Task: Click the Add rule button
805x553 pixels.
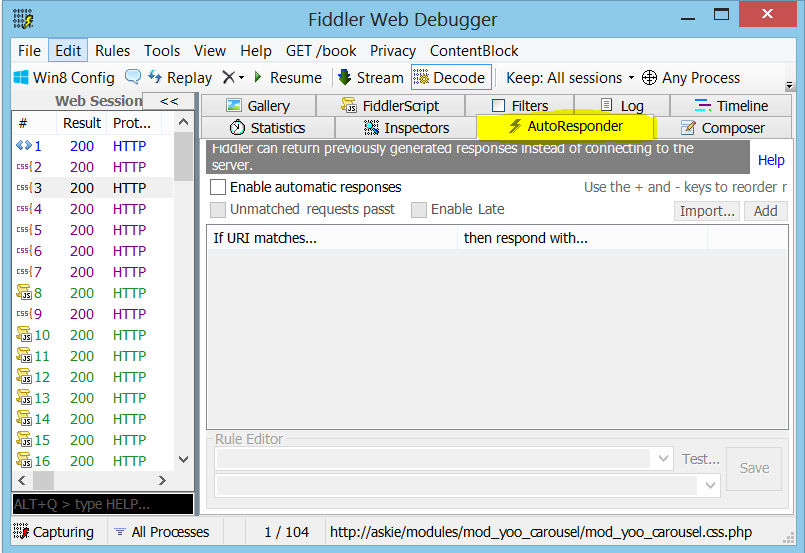Action: pos(765,211)
